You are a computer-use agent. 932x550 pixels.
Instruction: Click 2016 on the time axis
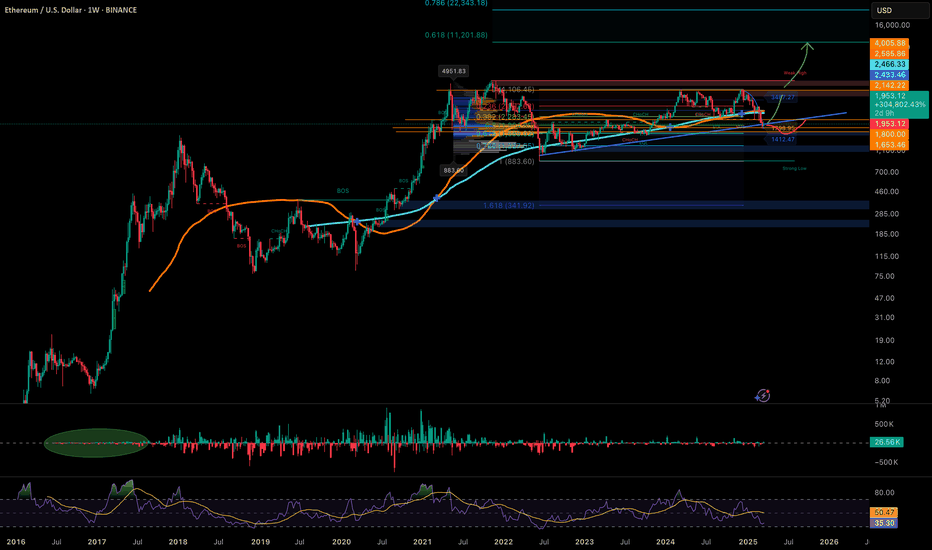pos(16,542)
